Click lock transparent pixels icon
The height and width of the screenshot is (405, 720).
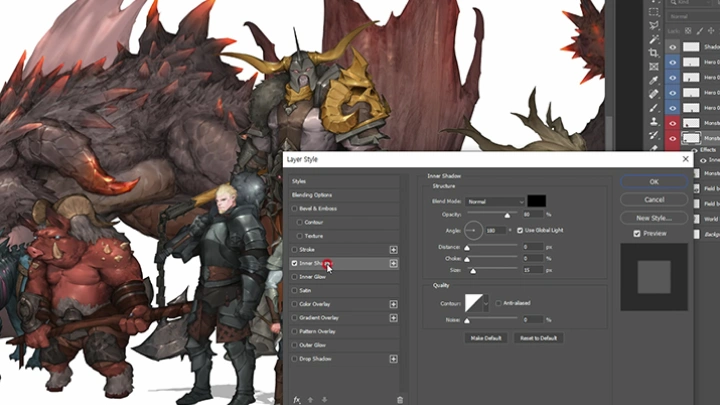[688, 31]
